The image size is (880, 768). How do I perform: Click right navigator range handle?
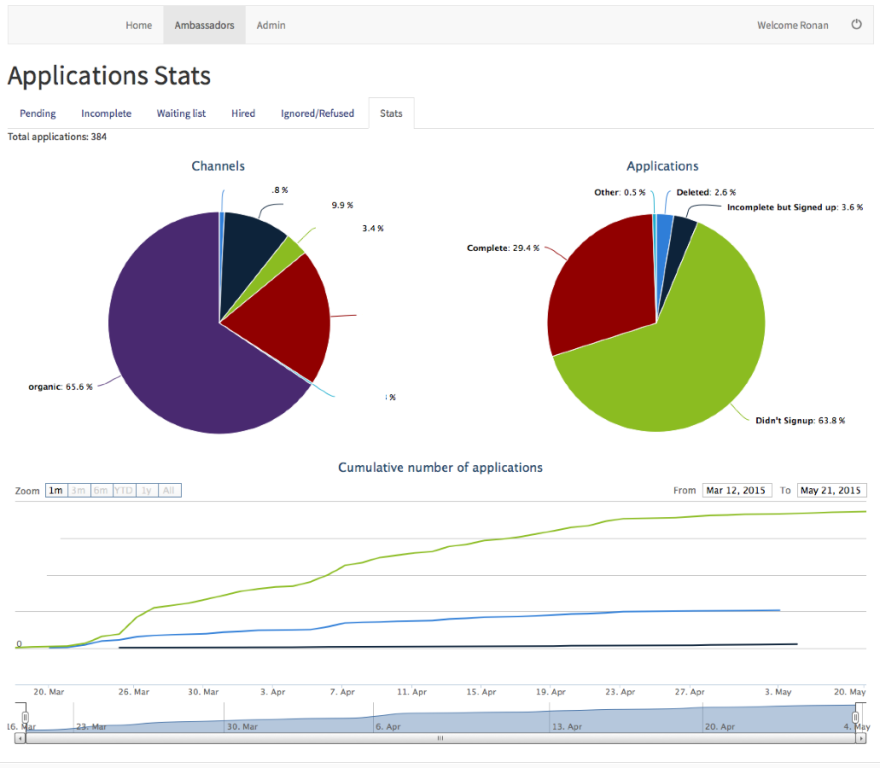coord(855,717)
